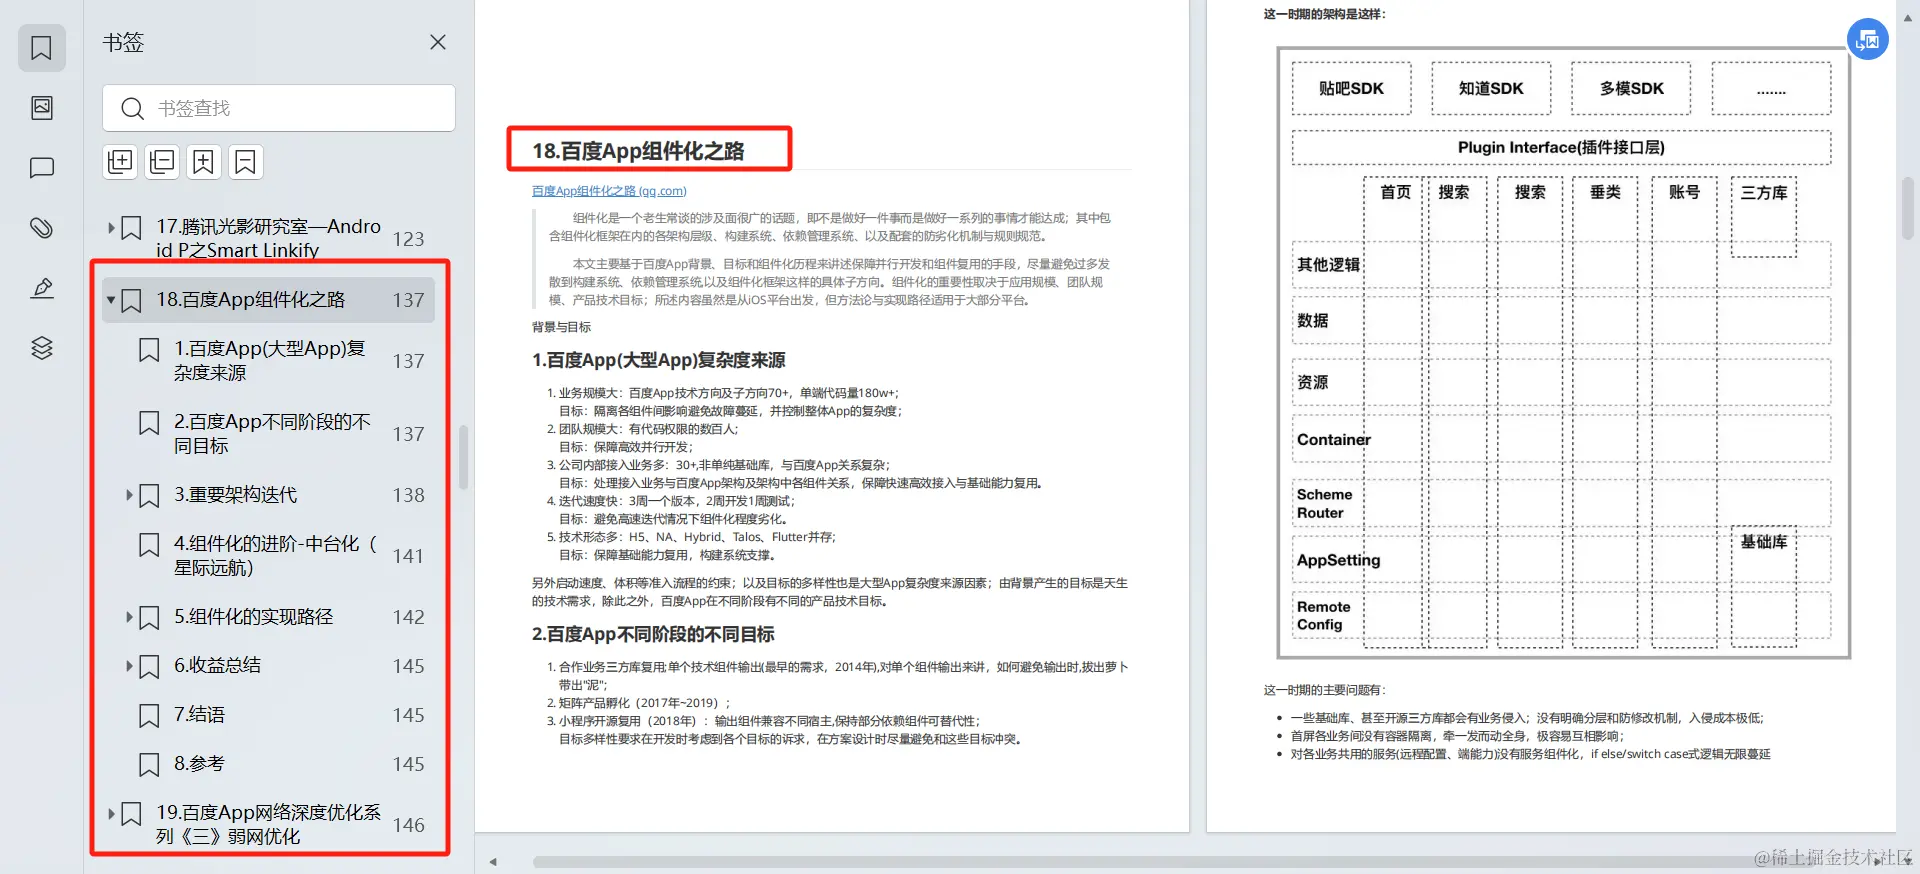Click the bookmarks panel vertical scrollbar
This screenshot has width=1920, height=874.
coord(463,457)
